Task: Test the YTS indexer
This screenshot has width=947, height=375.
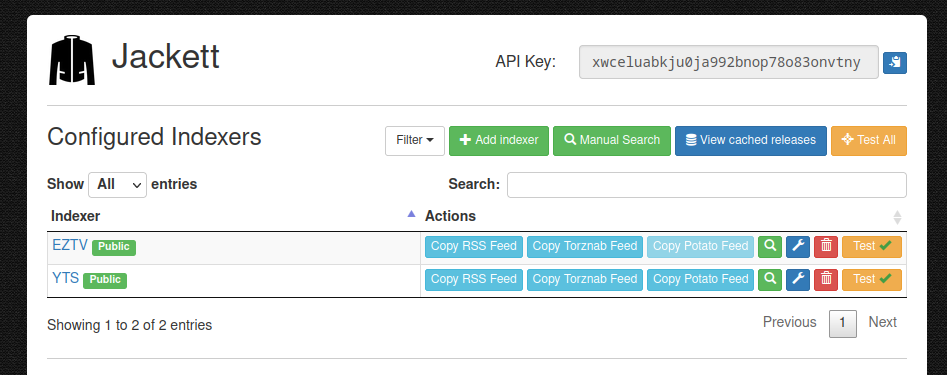Action: point(872,280)
